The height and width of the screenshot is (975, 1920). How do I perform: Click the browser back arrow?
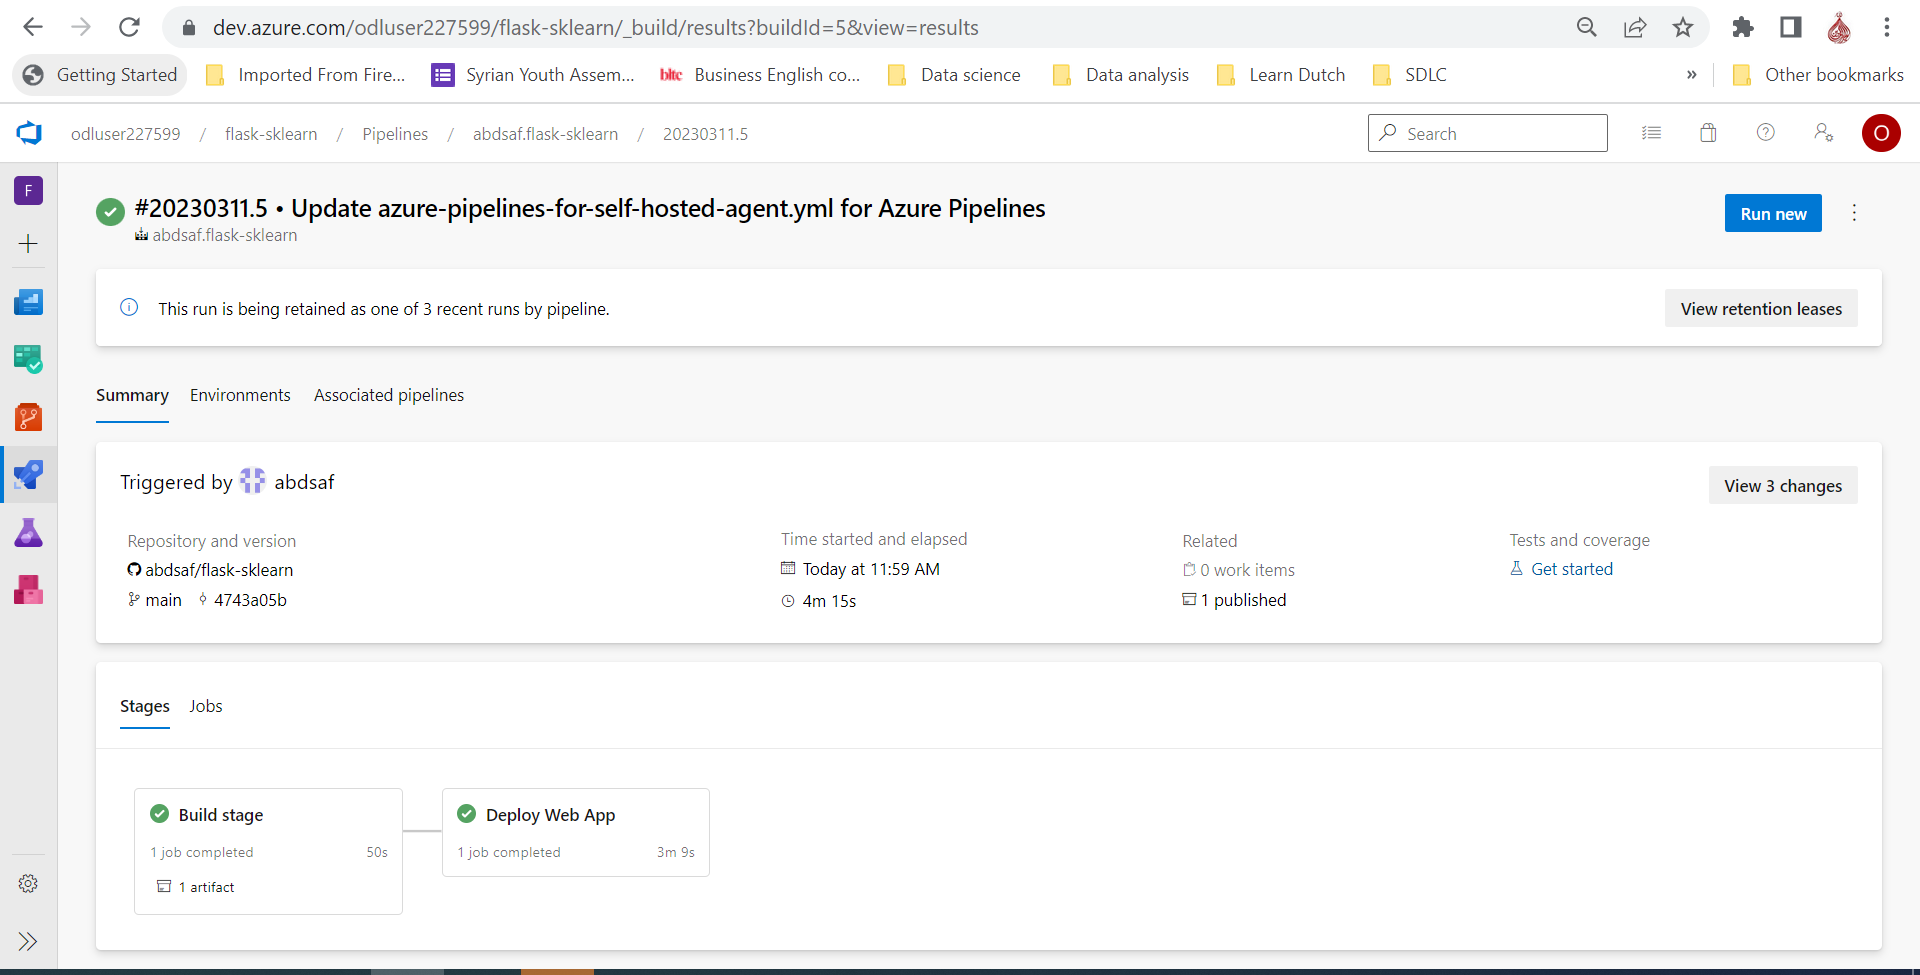tap(33, 27)
